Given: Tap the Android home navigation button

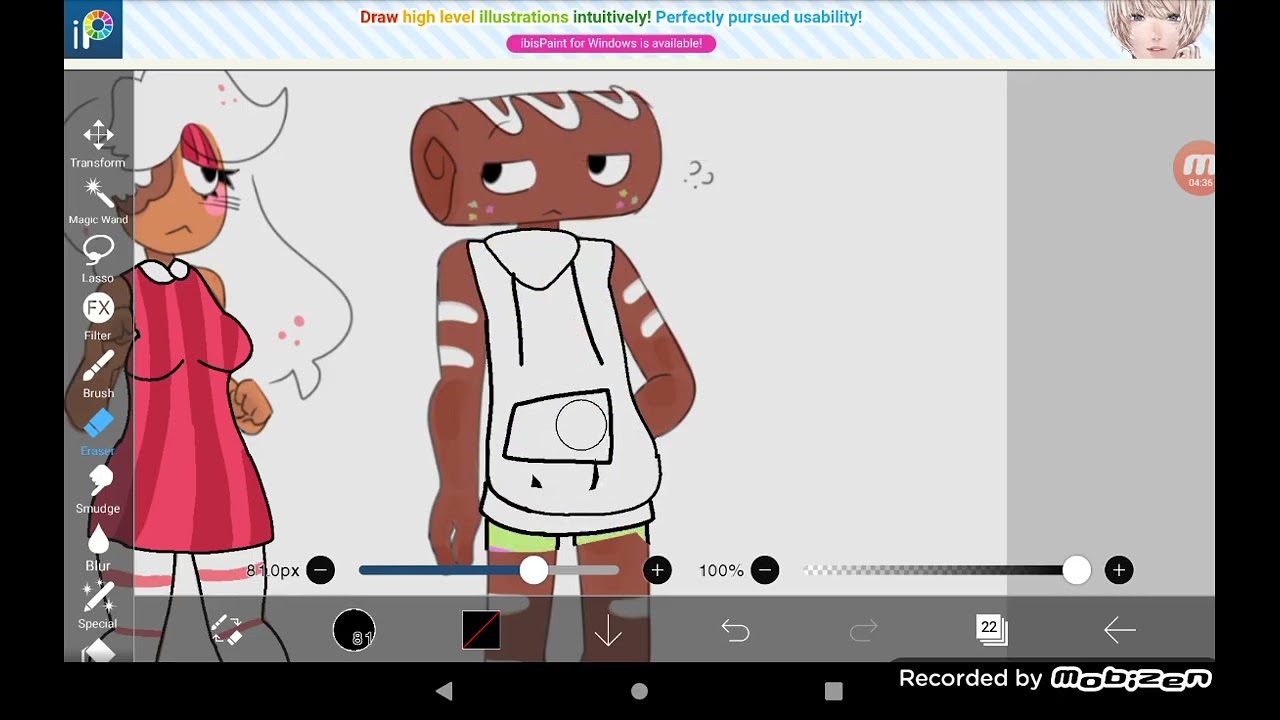Looking at the screenshot, I should (640, 691).
